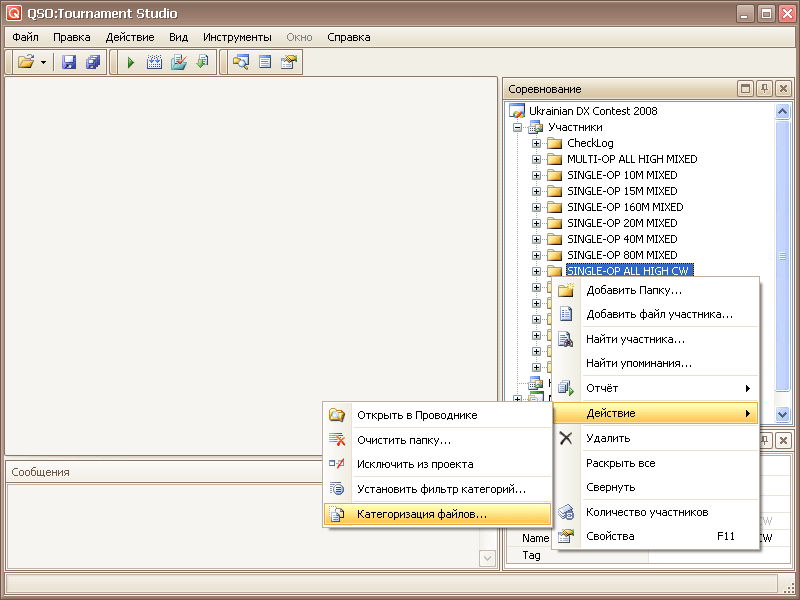Select the MULTI-OP ALL HIGH MIXED folder

(631, 159)
